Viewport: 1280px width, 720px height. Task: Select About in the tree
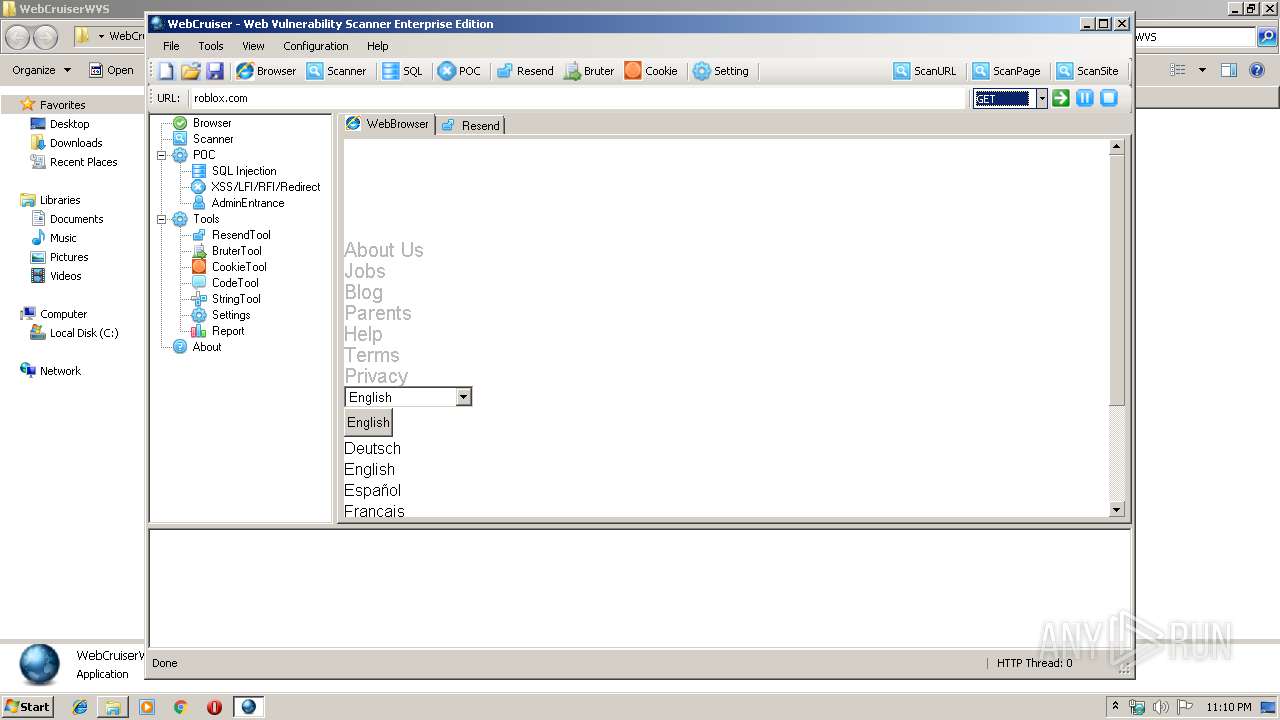click(x=207, y=347)
